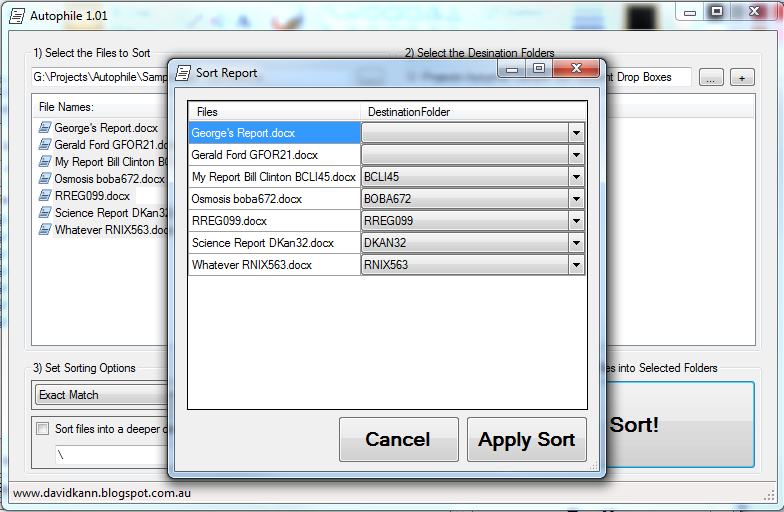784x512 pixels.
Task: Open the RNIX563 destination dropdown
Action: tap(576, 265)
